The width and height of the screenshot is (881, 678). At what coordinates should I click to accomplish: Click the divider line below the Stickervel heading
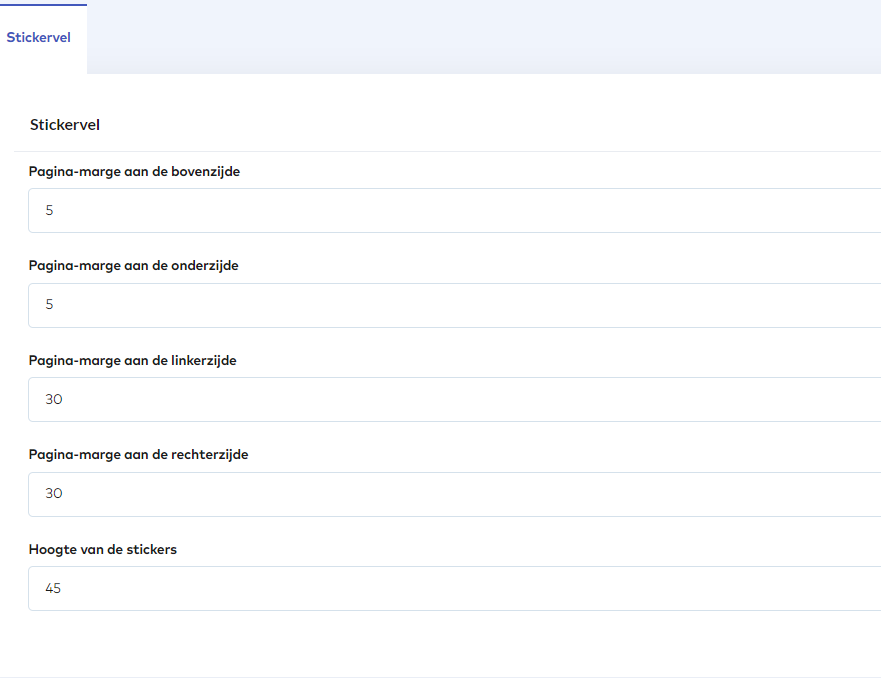click(x=450, y=151)
